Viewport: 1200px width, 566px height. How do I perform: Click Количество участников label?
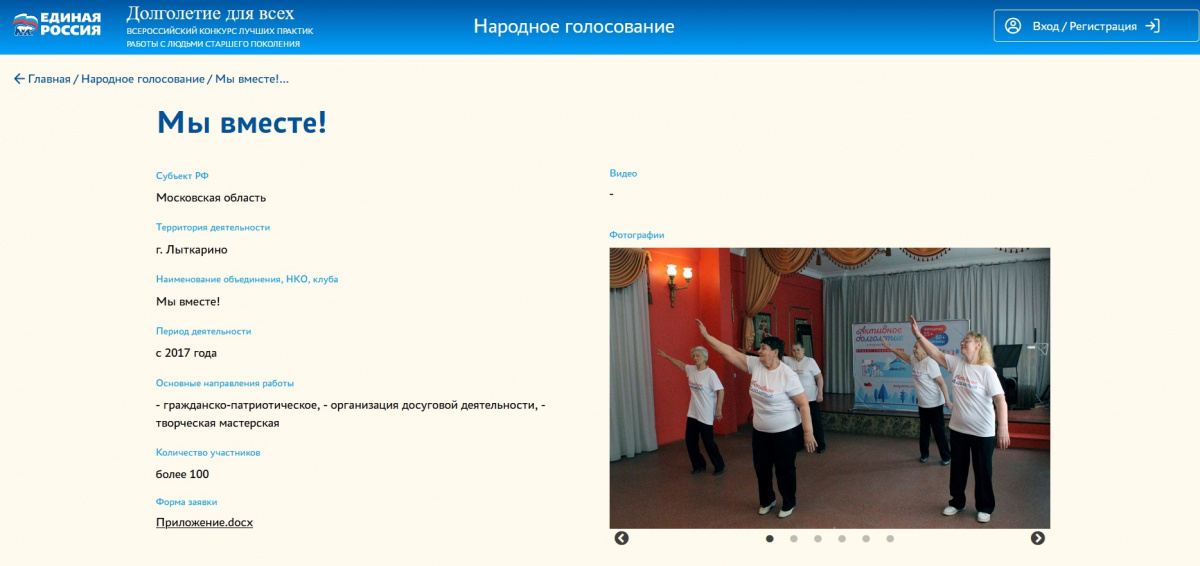point(208,453)
